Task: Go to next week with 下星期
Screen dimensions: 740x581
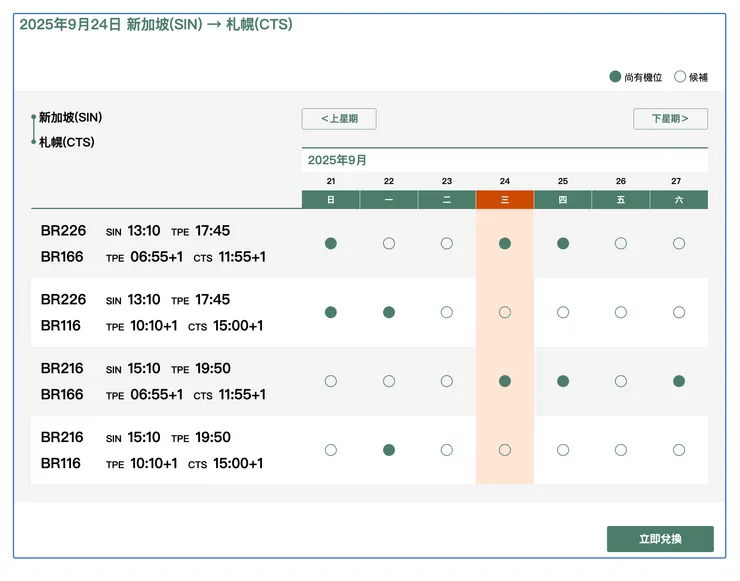Action: pos(670,119)
